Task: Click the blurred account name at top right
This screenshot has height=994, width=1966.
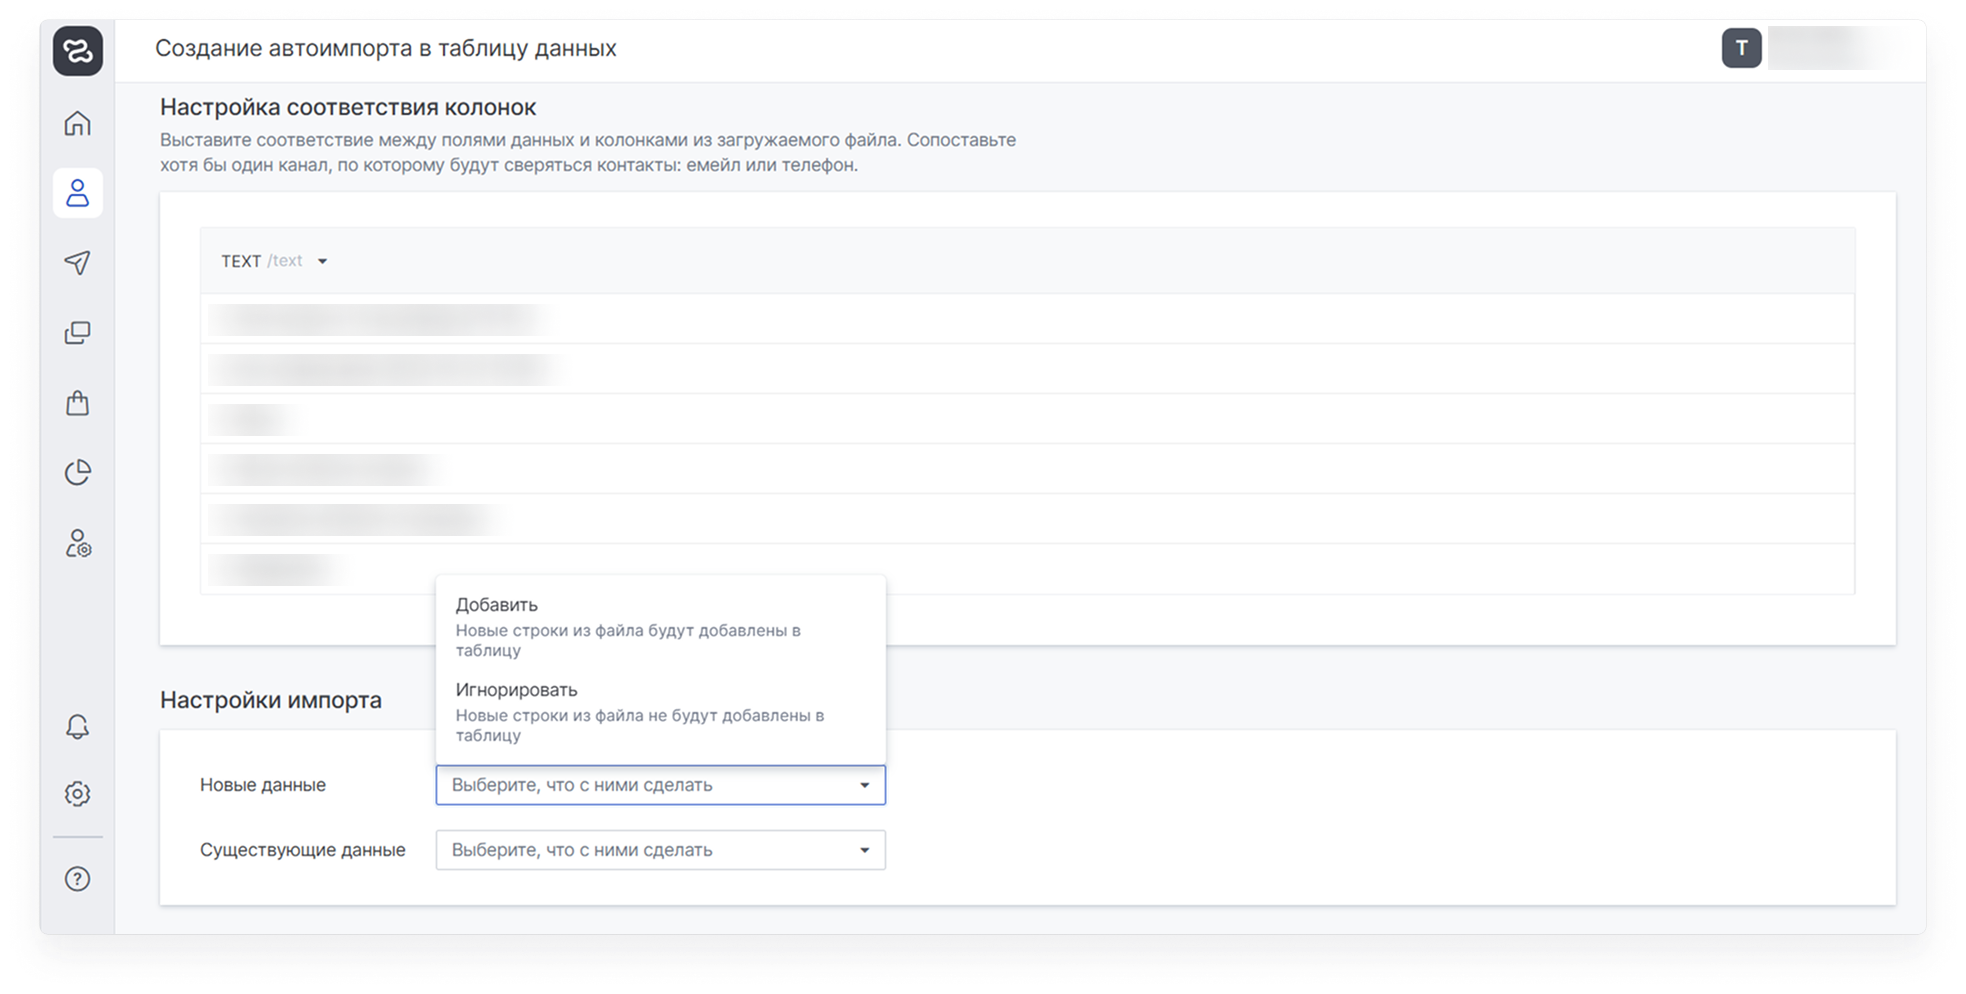Action: (x=1827, y=48)
